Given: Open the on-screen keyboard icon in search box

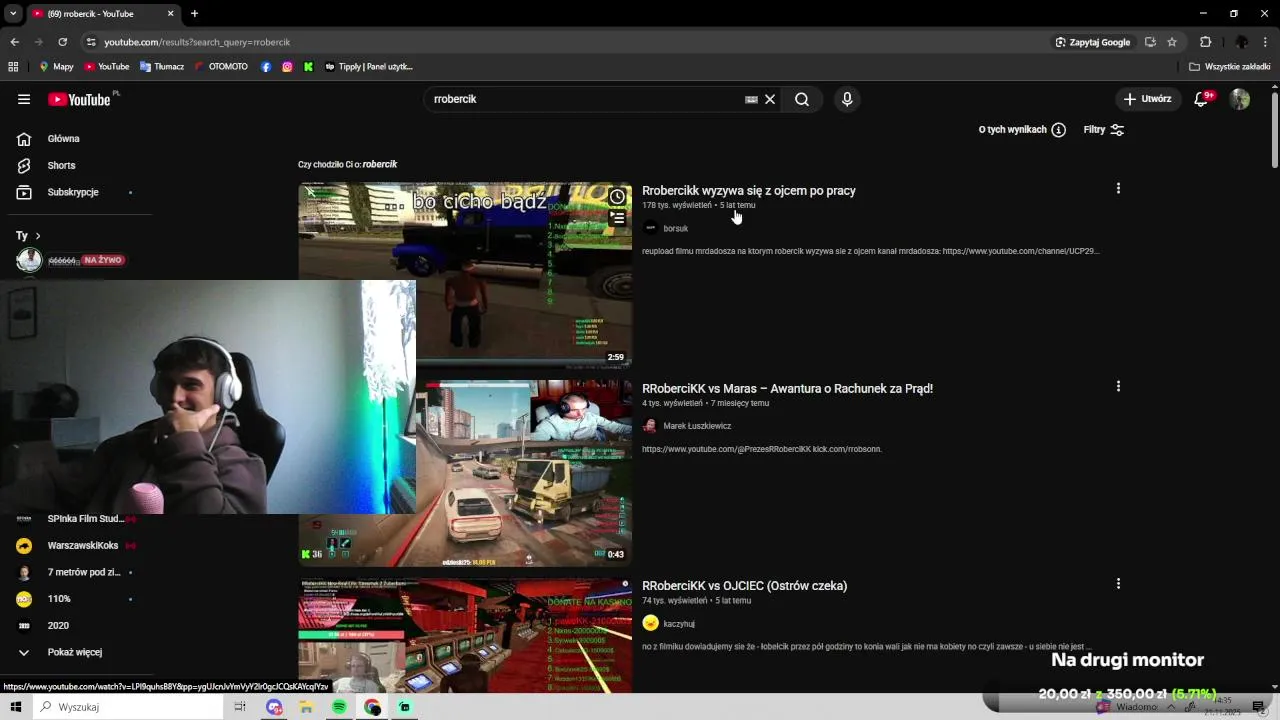Looking at the screenshot, I should 751,99.
